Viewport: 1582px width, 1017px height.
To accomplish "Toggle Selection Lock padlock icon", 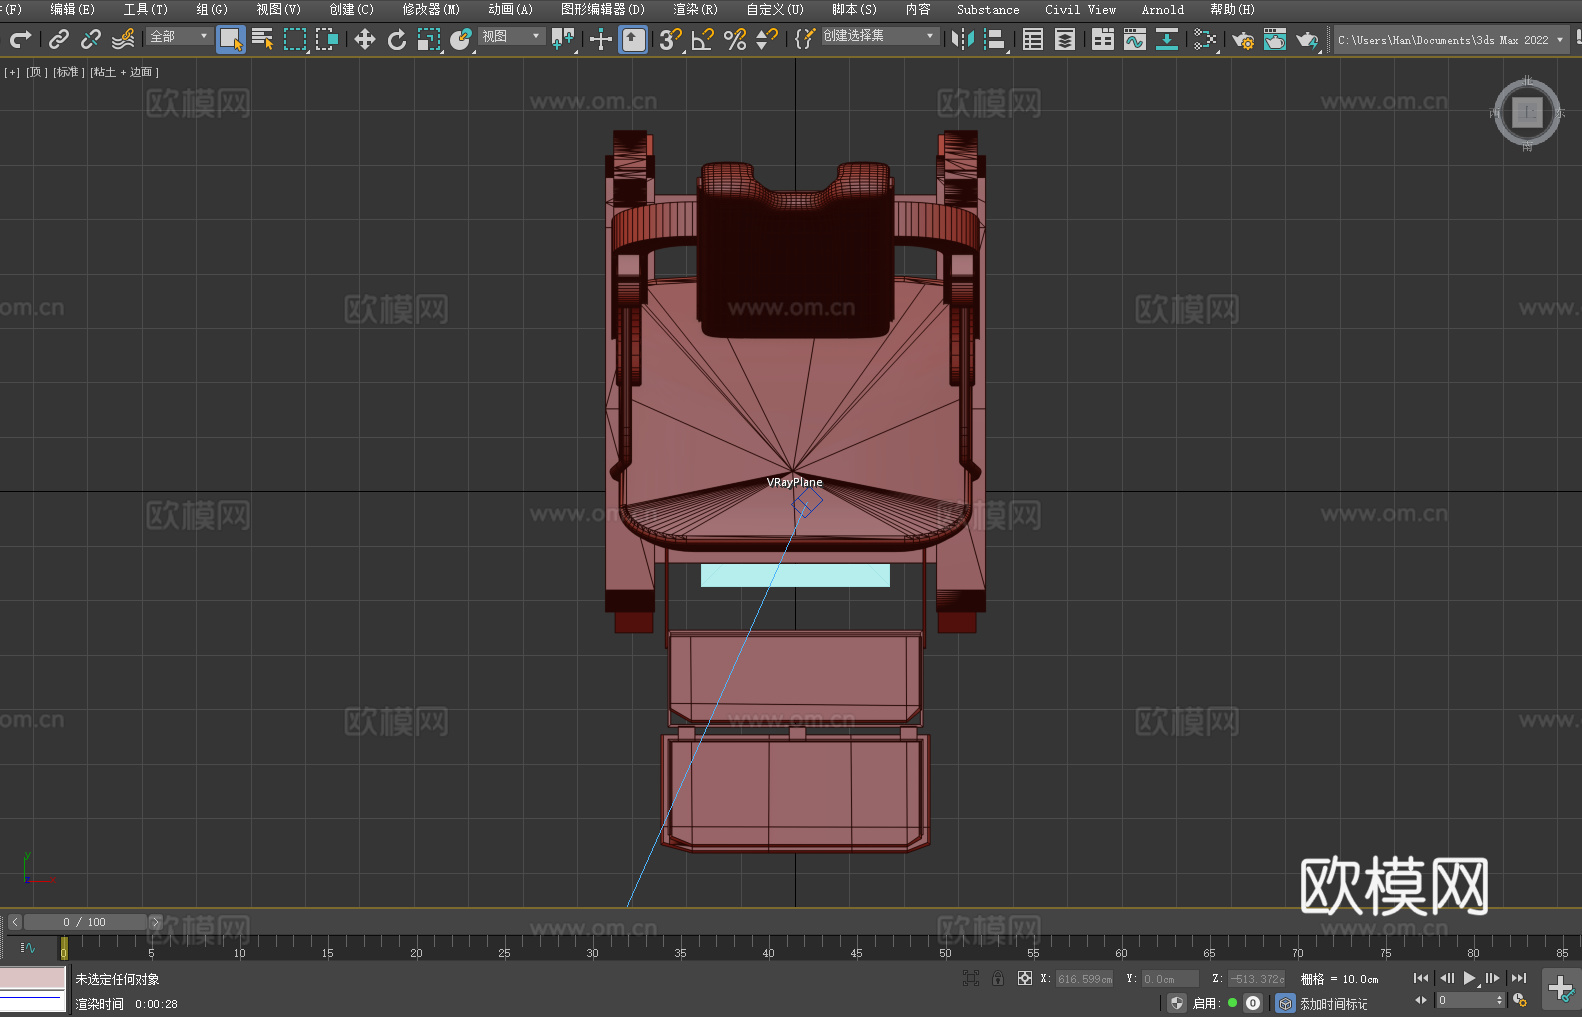I will point(998,978).
